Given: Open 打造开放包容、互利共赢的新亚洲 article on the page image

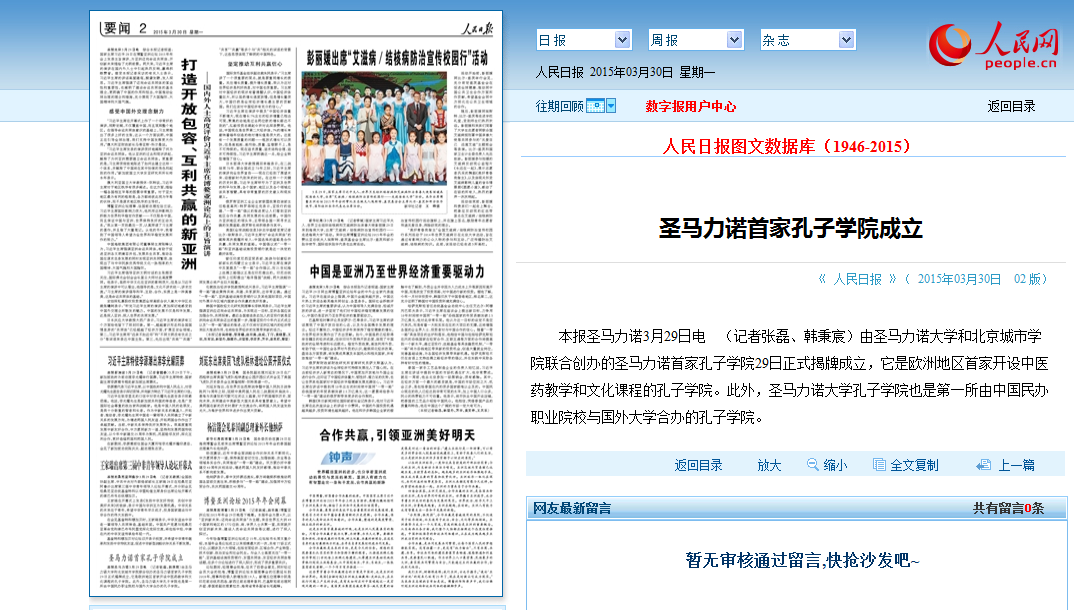Looking at the screenshot, I should click(x=189, y=164).
